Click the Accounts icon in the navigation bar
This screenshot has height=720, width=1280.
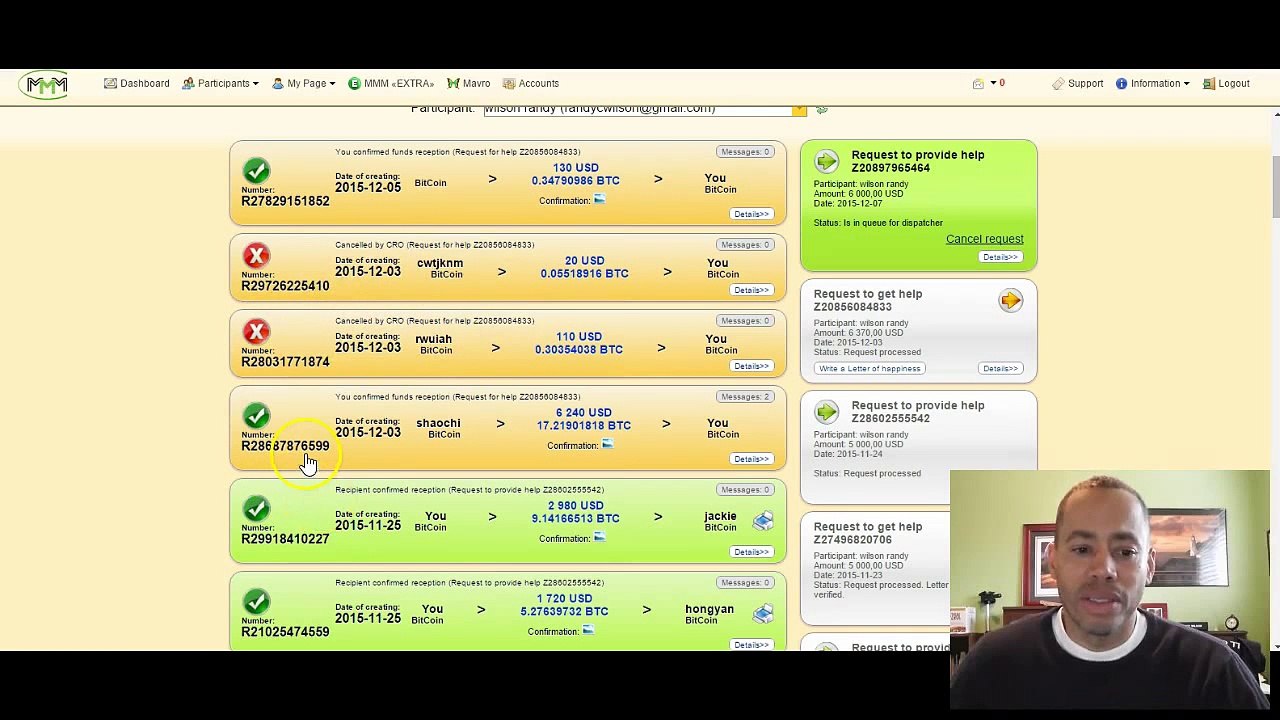pos(508,84)
